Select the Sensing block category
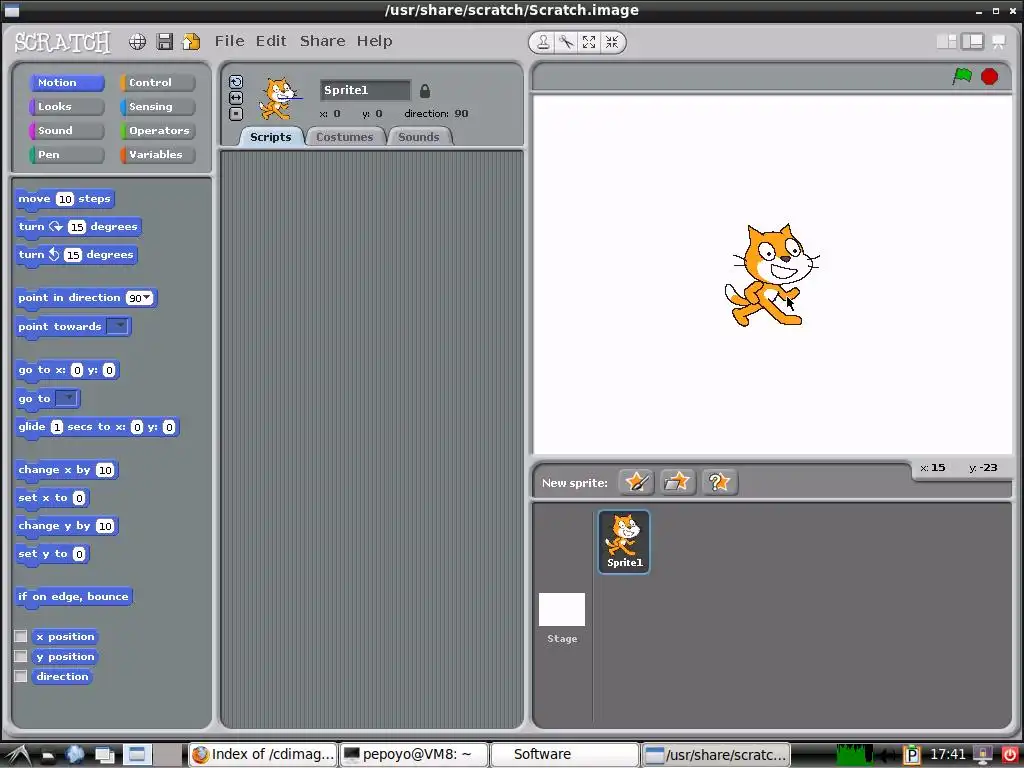1024x768 pixels. [158, 106]
